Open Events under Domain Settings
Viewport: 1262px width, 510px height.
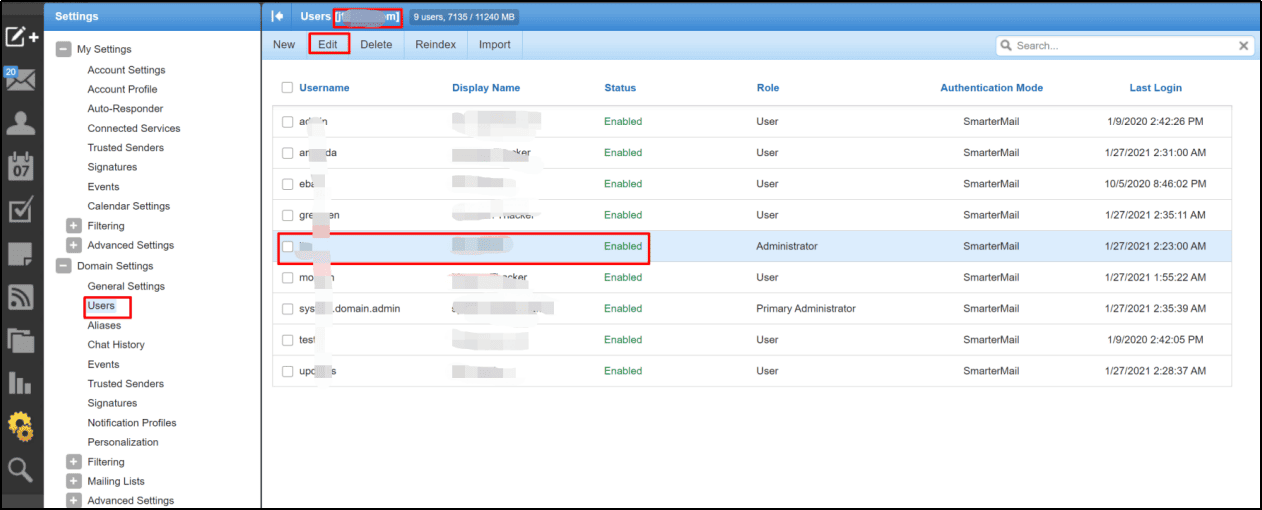pos(103,364)
